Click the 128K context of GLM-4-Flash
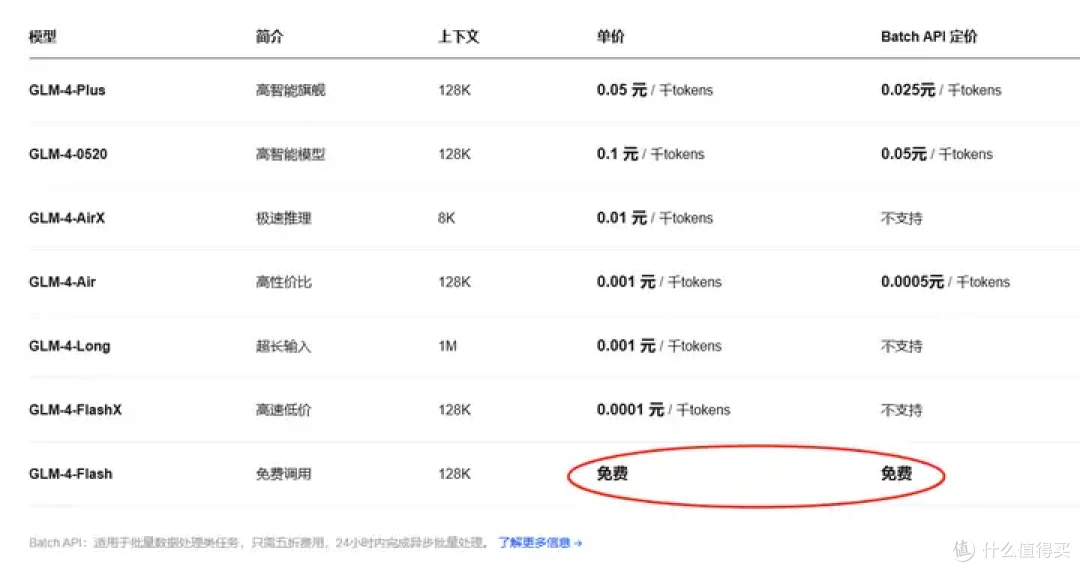This screenshot has width=1080, height=572. coord(455,474)
